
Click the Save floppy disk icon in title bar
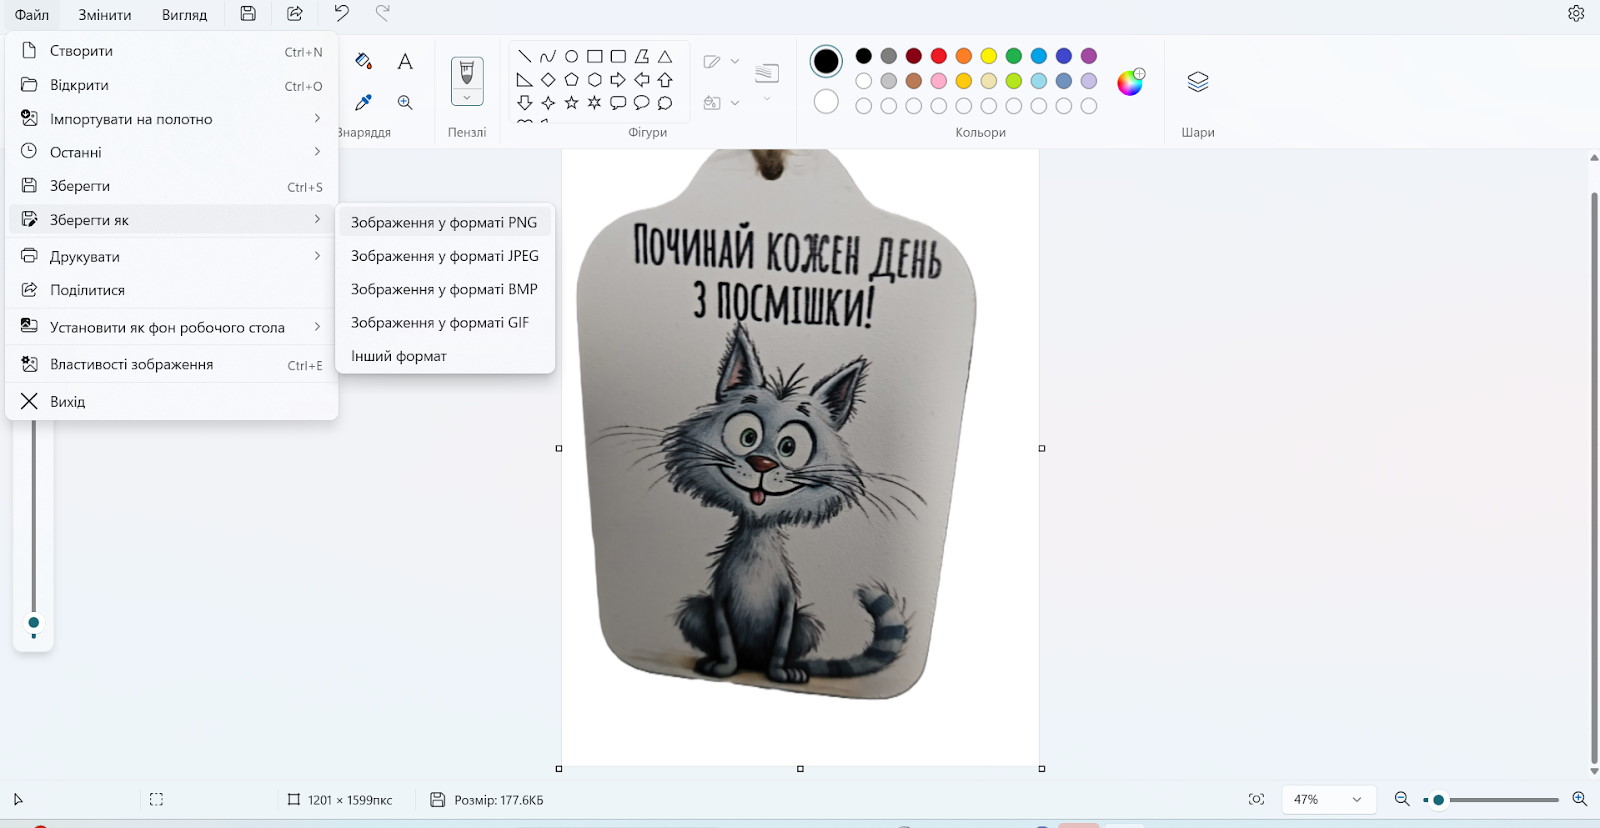tap(248, 14)
